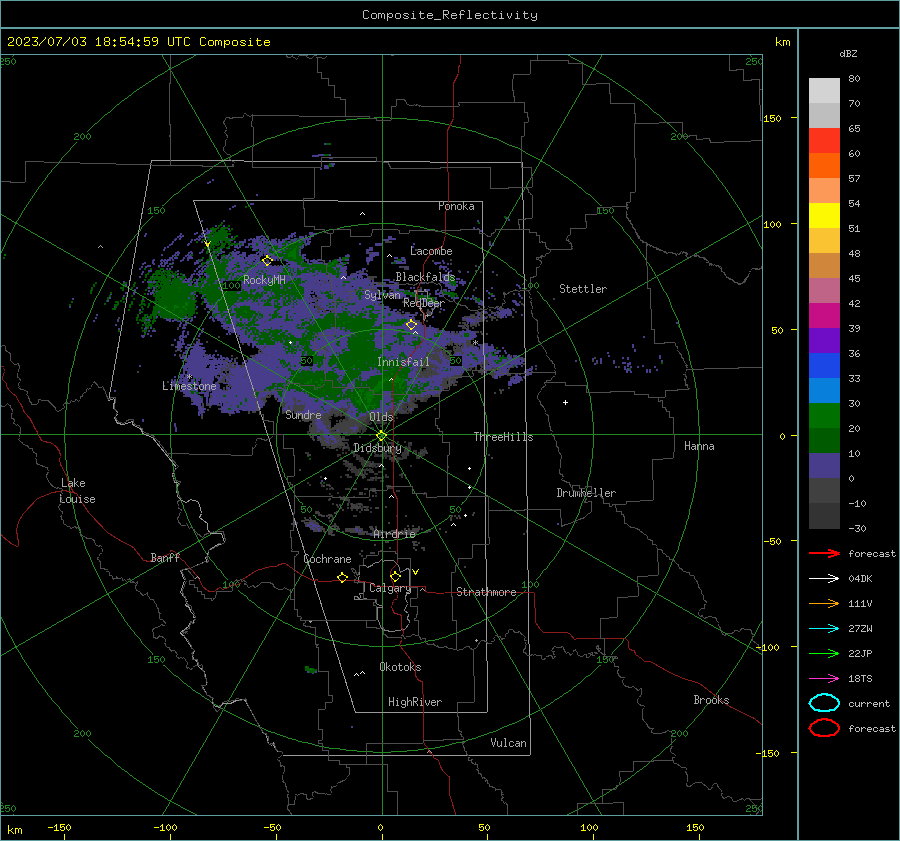Click the Lacombe town label
Image resolution: width=900 pixels, height=841 pixels.
click(x=431, y=251)
